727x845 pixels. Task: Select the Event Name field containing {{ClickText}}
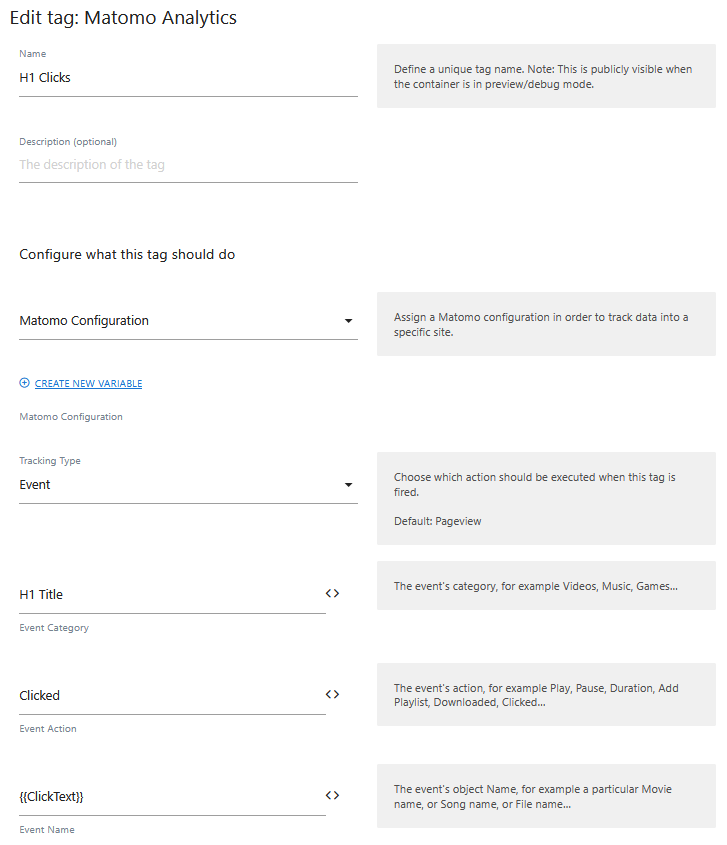[170, 796]
